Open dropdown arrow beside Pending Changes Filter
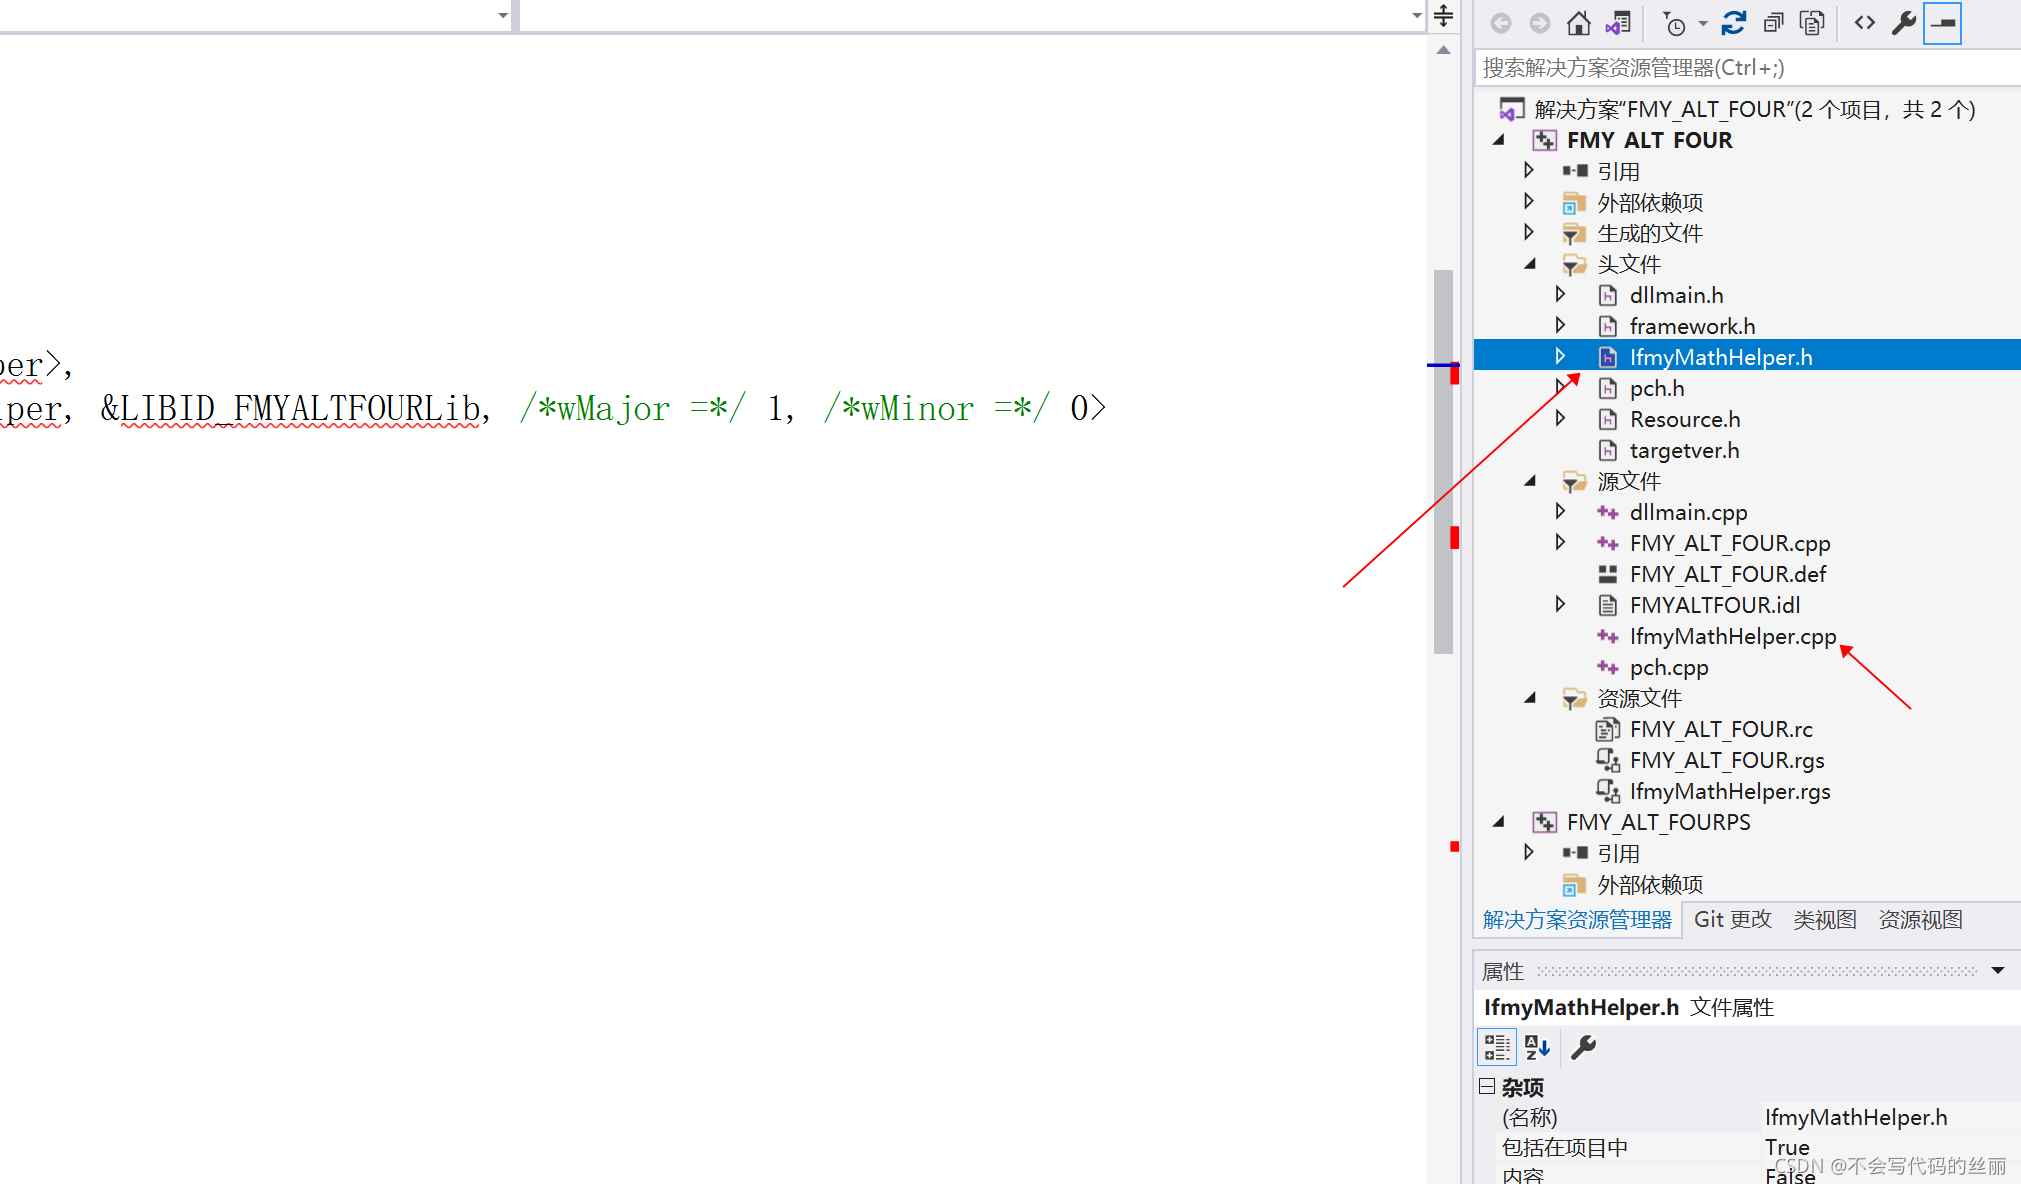This screenshot has height=1184, width=2021. pos(1703,23)
